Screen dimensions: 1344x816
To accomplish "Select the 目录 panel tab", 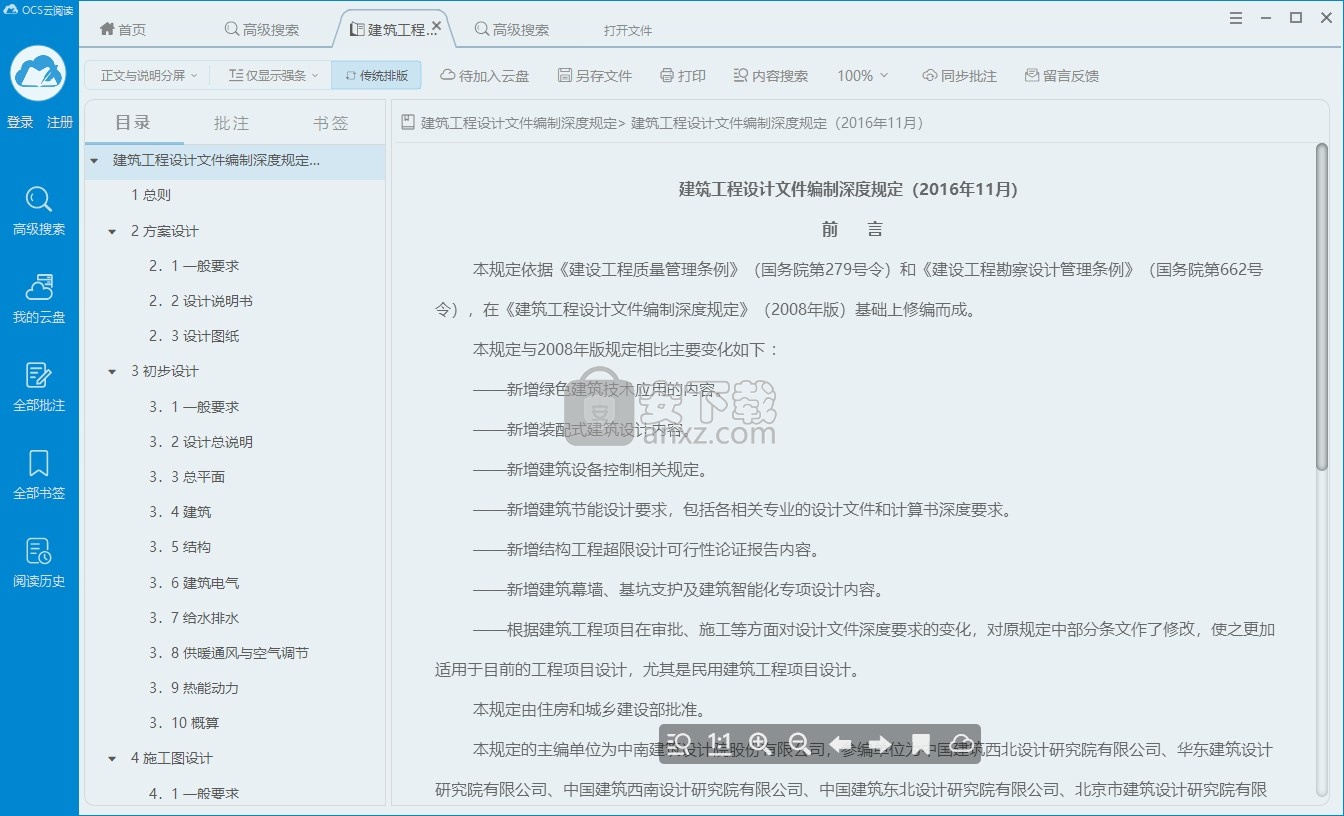I will [x=133, y=123].
